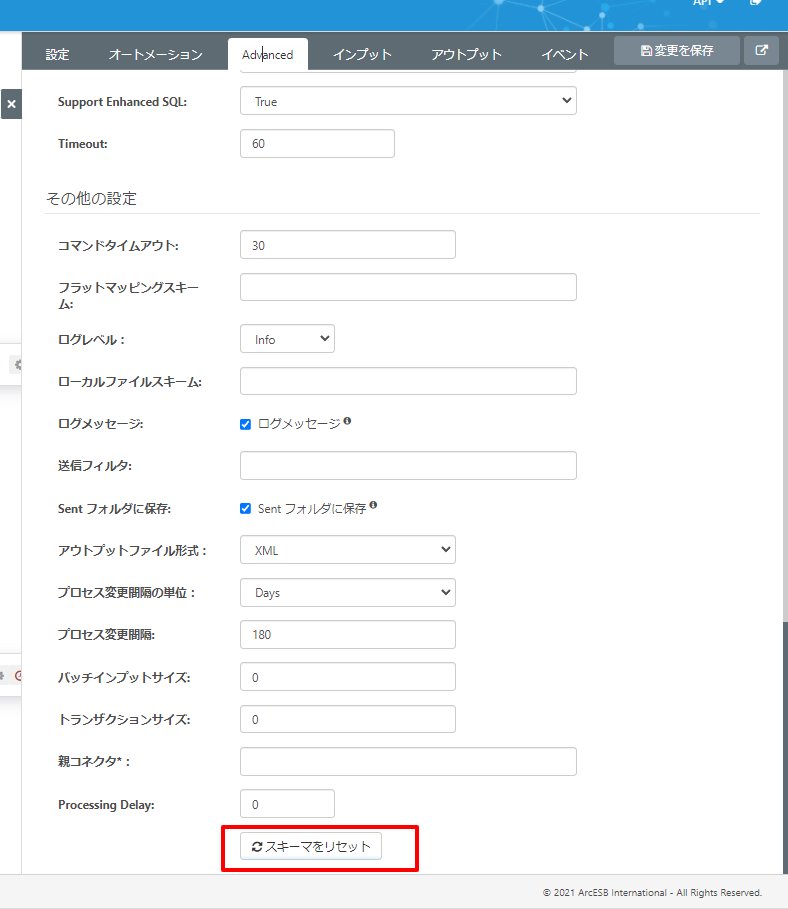Click the Timeout input field showing 60

316,143
